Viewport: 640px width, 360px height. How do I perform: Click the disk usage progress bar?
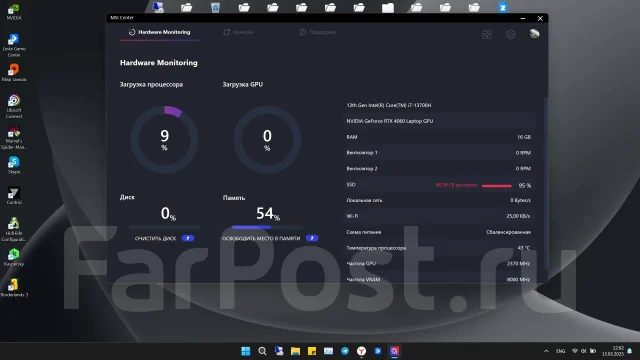[165, 227]
